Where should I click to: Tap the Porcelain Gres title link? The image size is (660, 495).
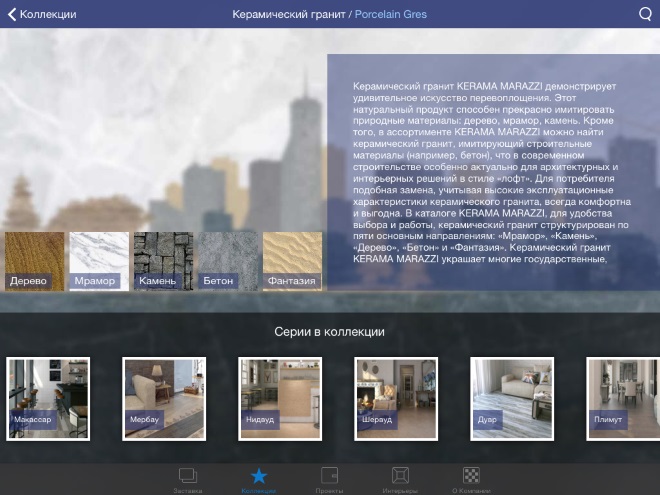[x=391, y=14]
